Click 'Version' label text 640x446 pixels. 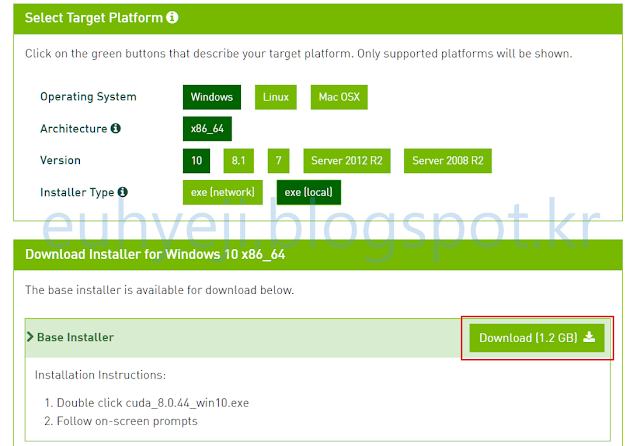point(60,160)
